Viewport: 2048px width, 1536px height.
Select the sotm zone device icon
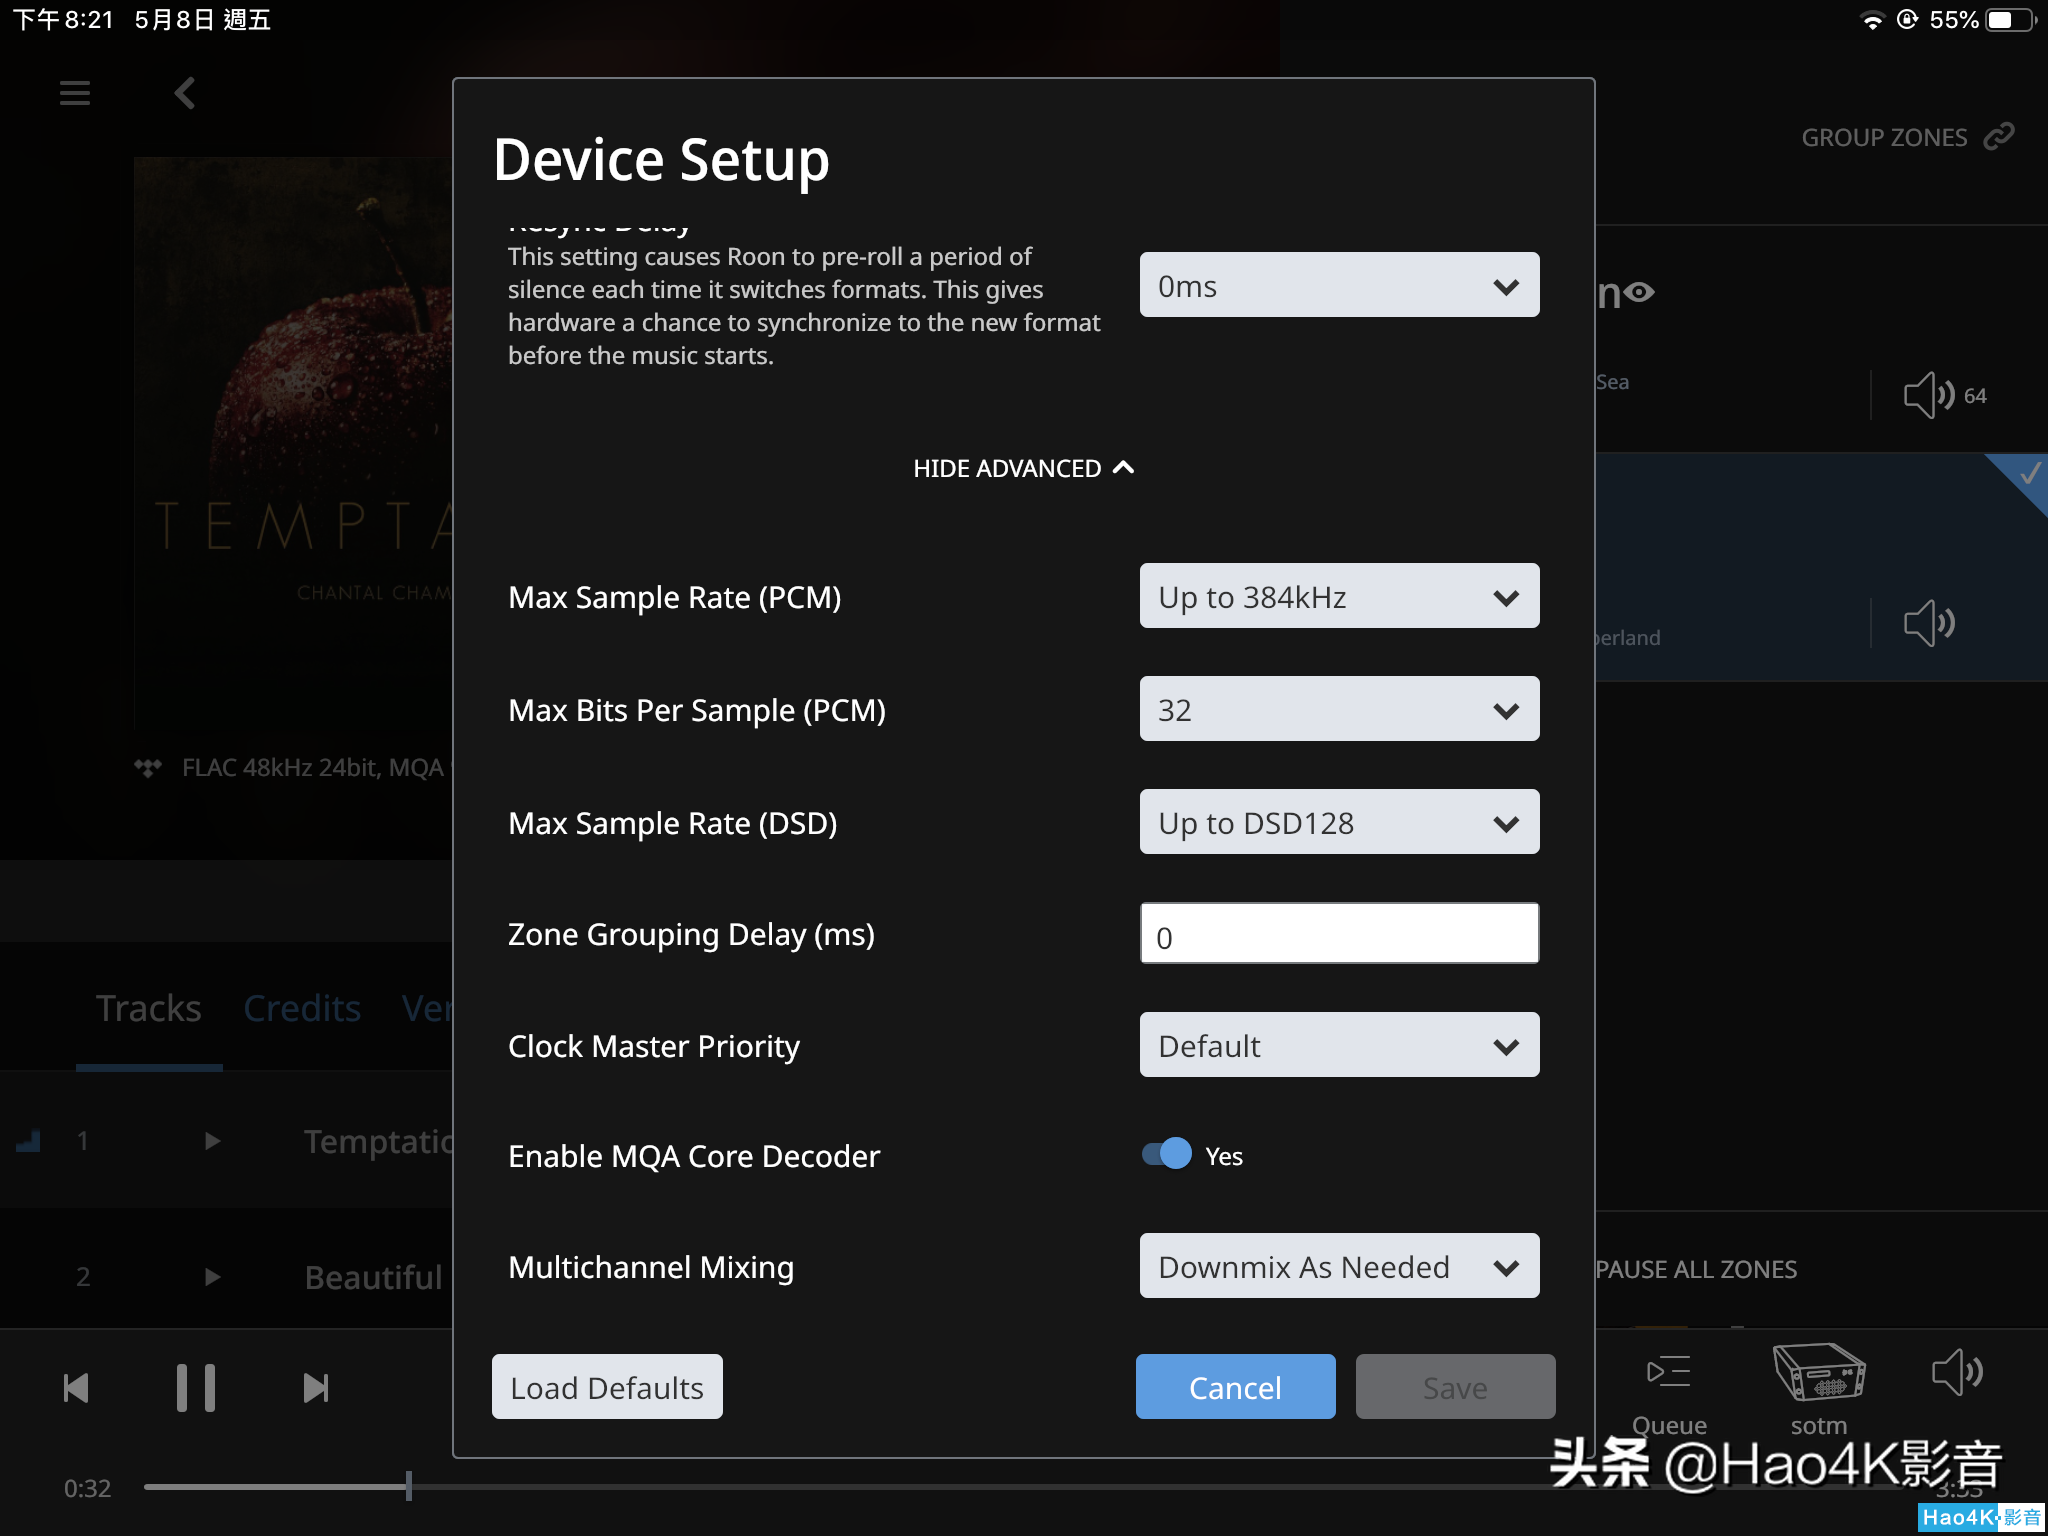pos(1818,1373)
